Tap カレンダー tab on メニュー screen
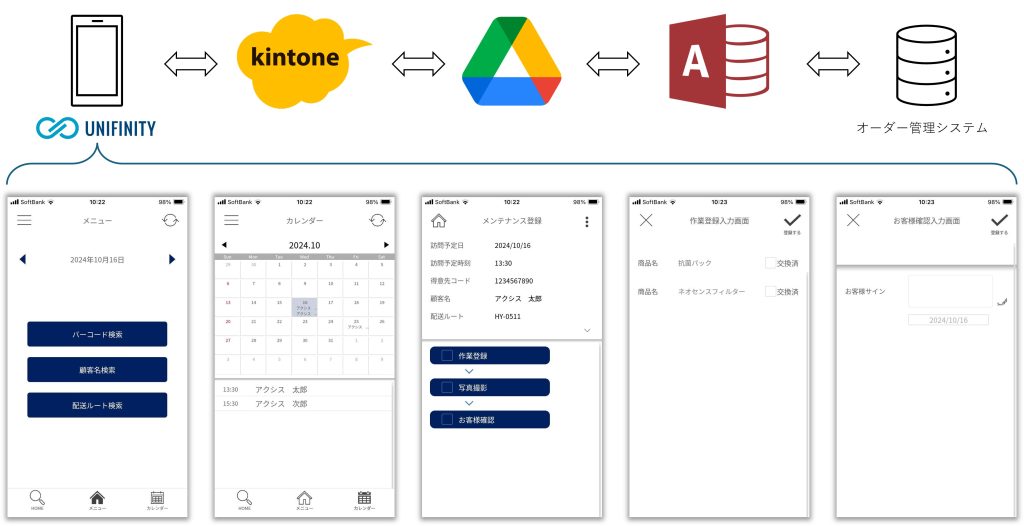 157,500
